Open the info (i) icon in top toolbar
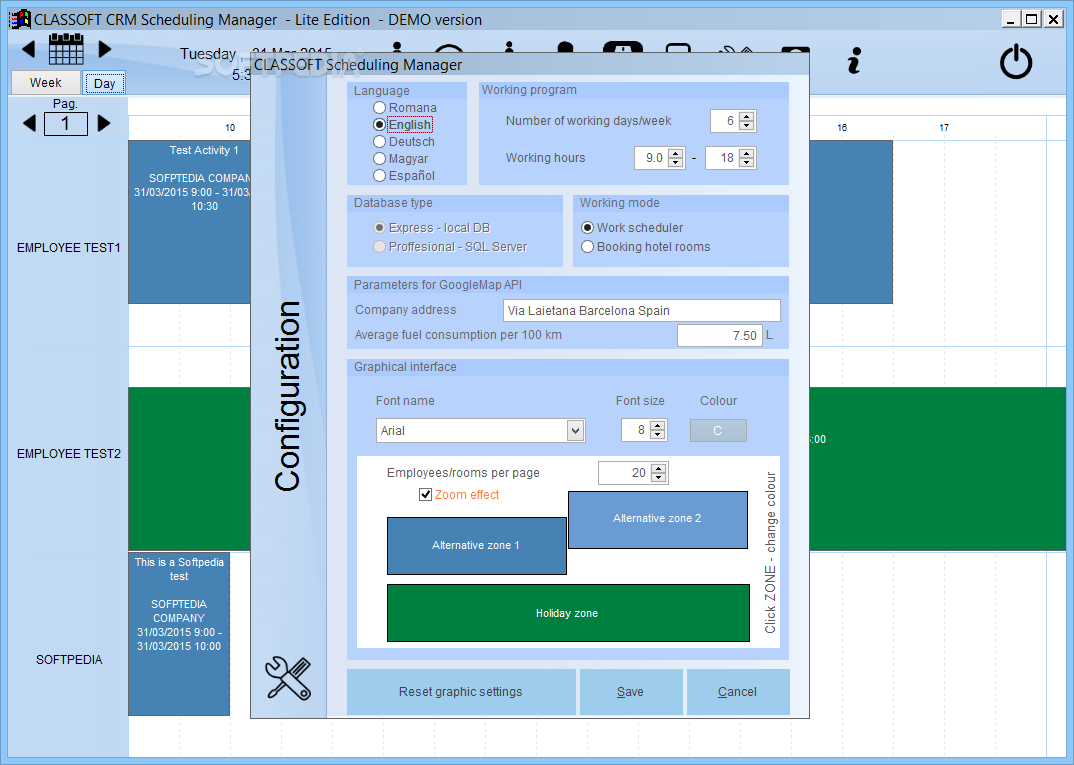The height and width of the screenshot is (765, 1074). (853, 61)
